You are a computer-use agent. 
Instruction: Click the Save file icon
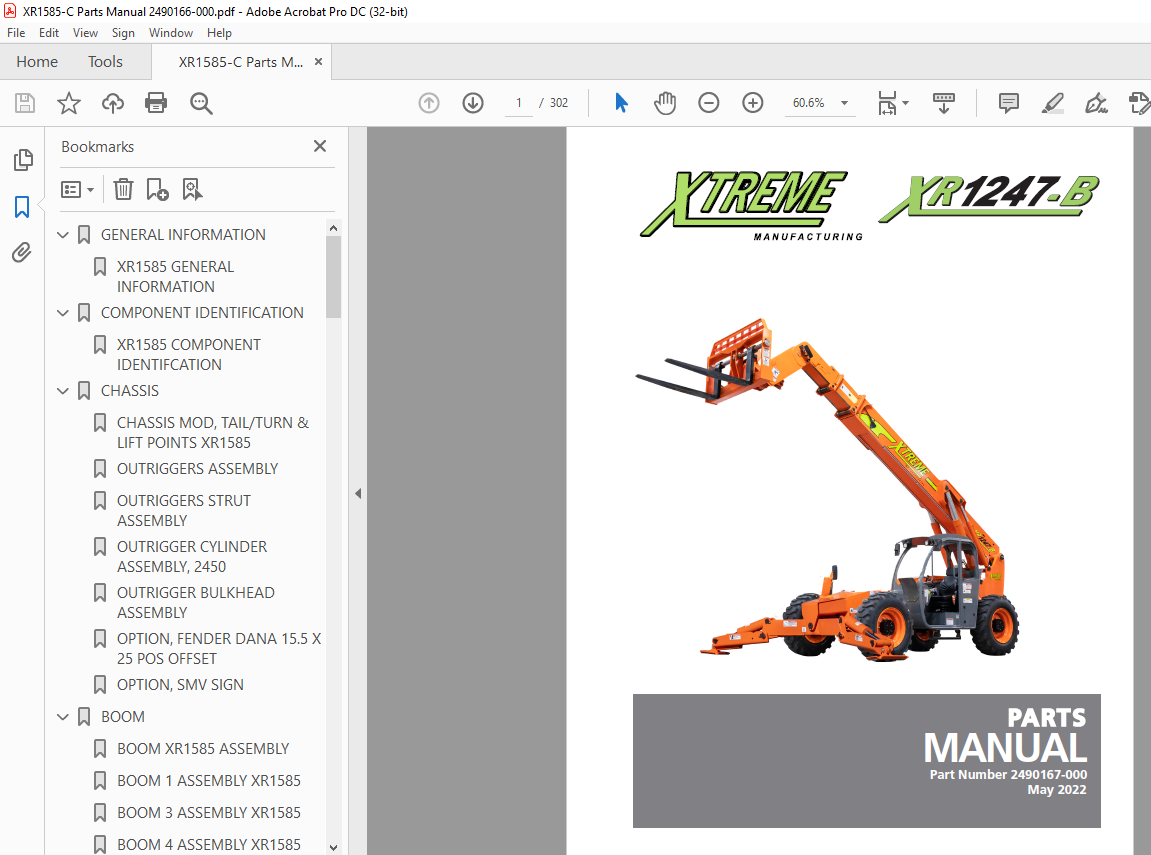click(x=25, y=103)
